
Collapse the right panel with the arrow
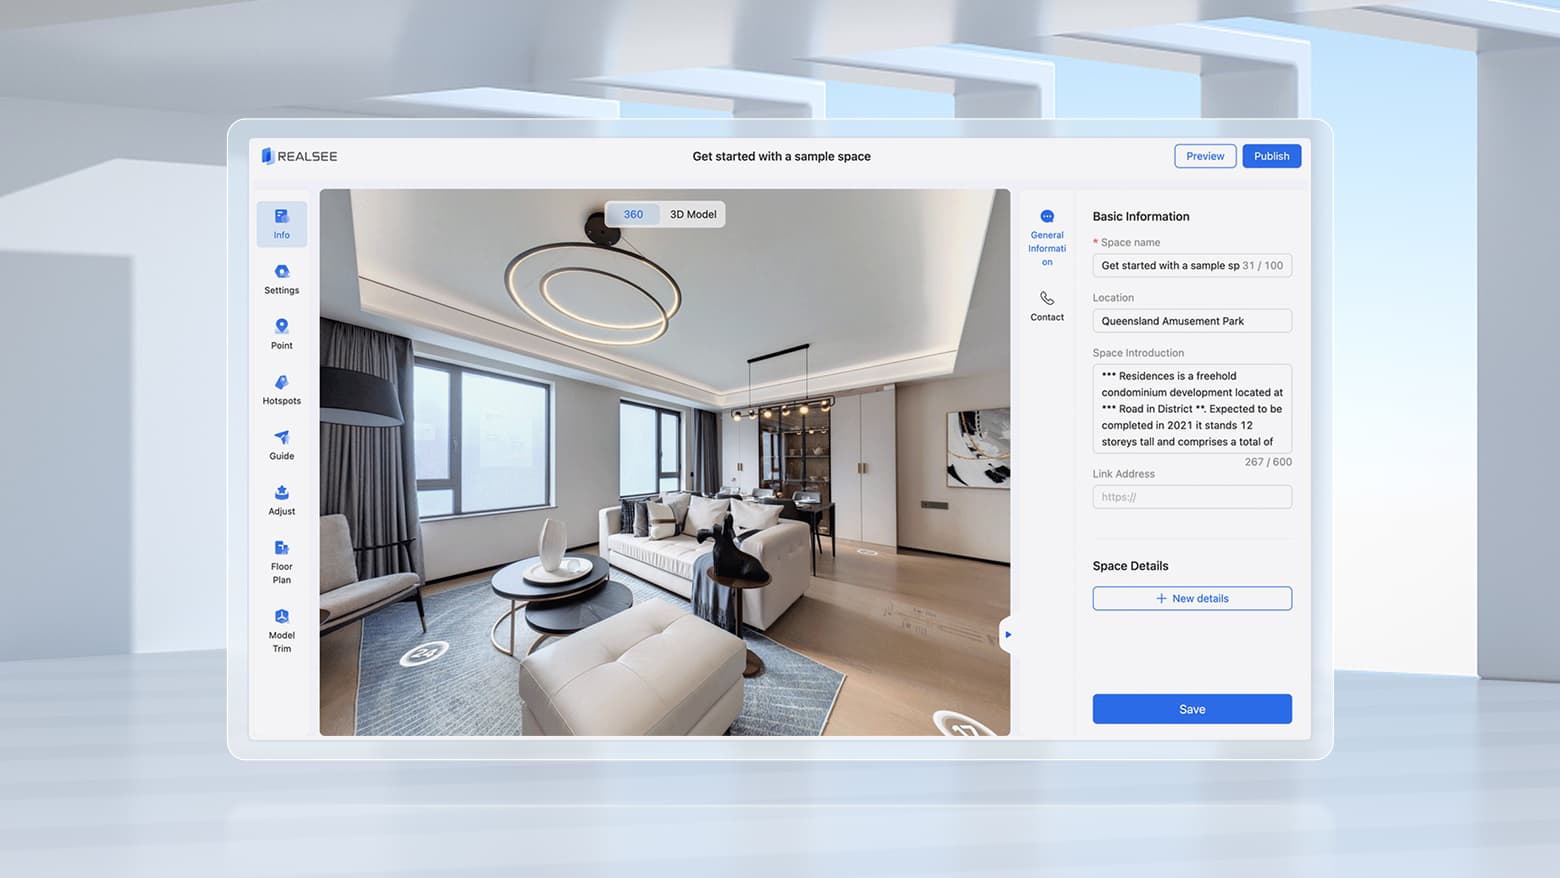pos(1008,634)
